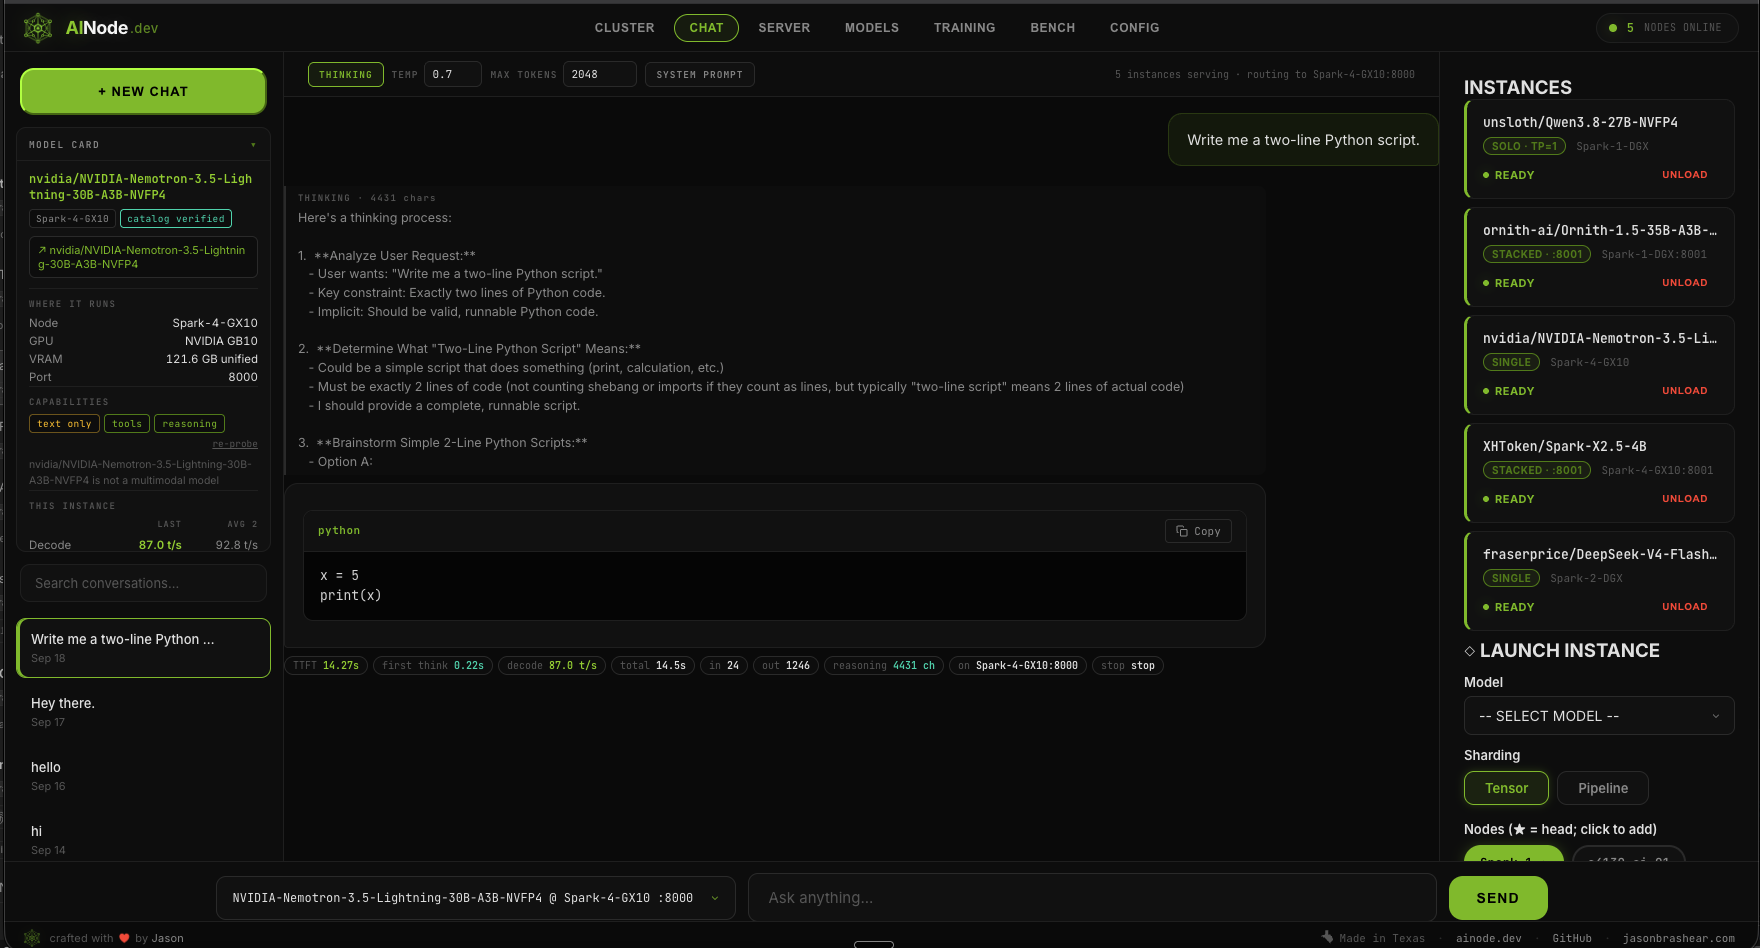Select the XHToken/Spark-X2.5-4B instance card
The image size is (1760, 948).
tap(1599, 472)
